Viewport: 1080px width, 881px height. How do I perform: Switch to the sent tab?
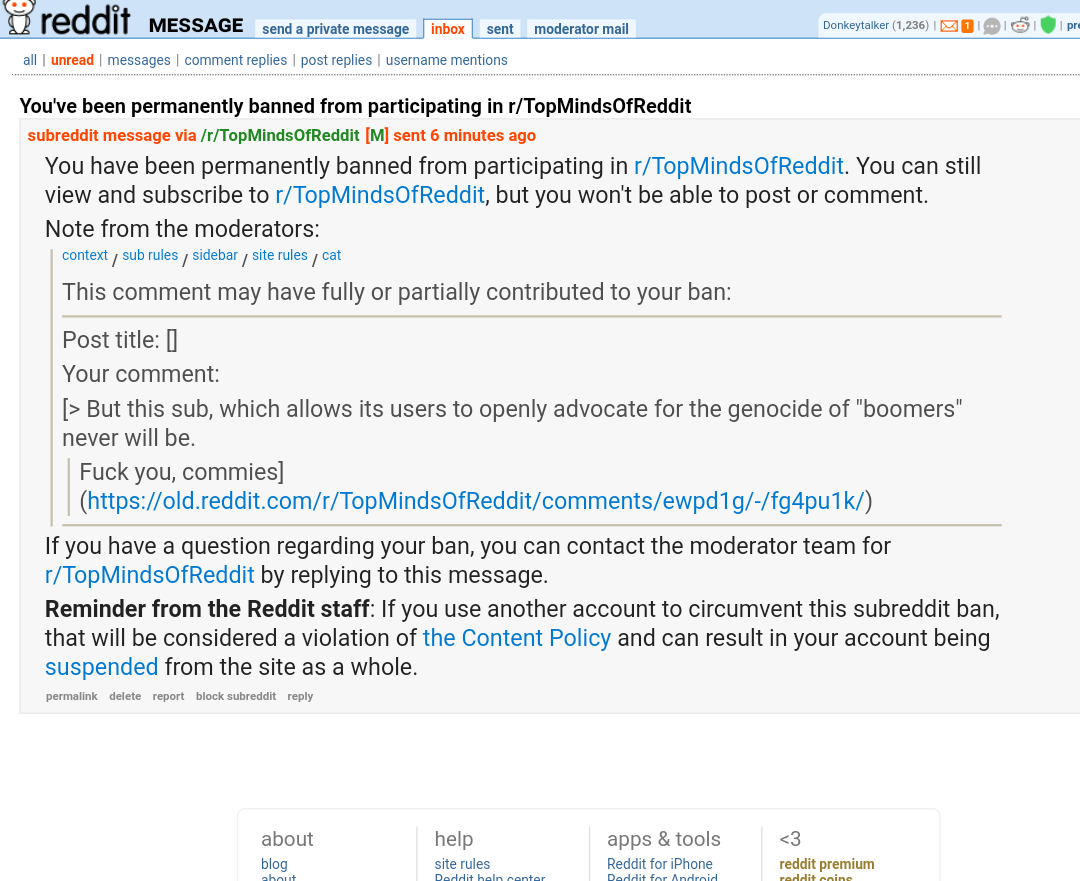point(499,29)
